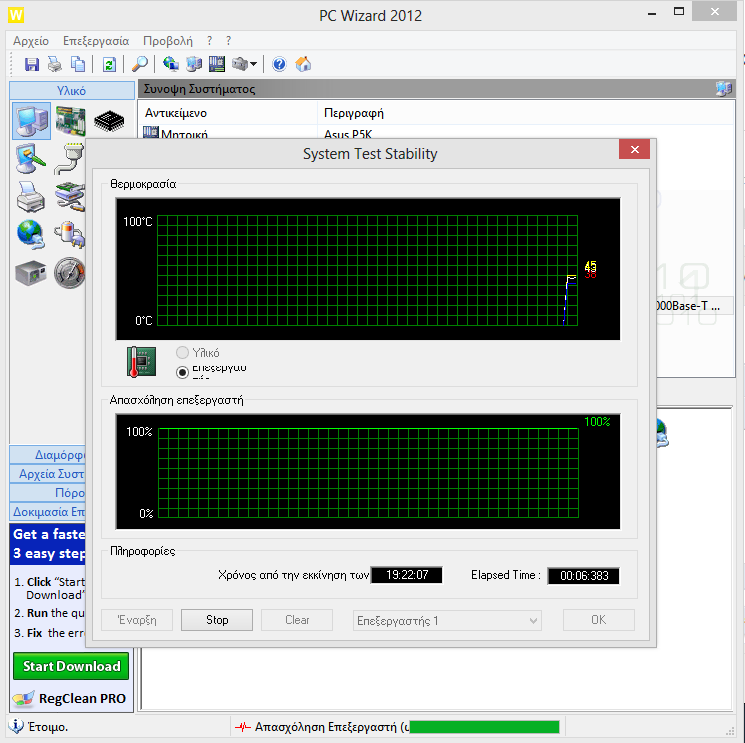
Task: Click the Save icon in toolbar
Action: 32,64
